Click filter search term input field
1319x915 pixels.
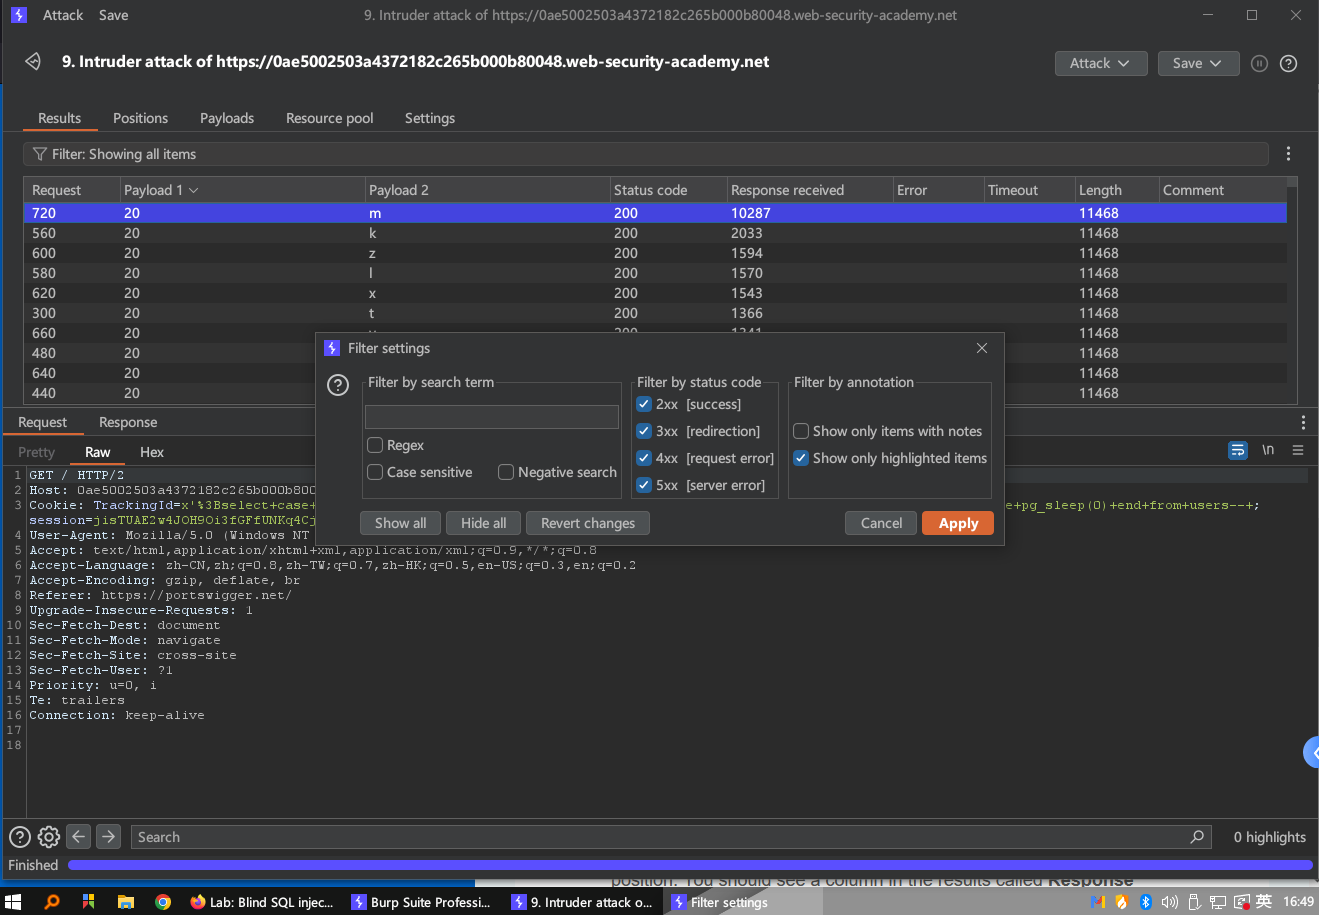pyautogui.click(x=492, y=417)
